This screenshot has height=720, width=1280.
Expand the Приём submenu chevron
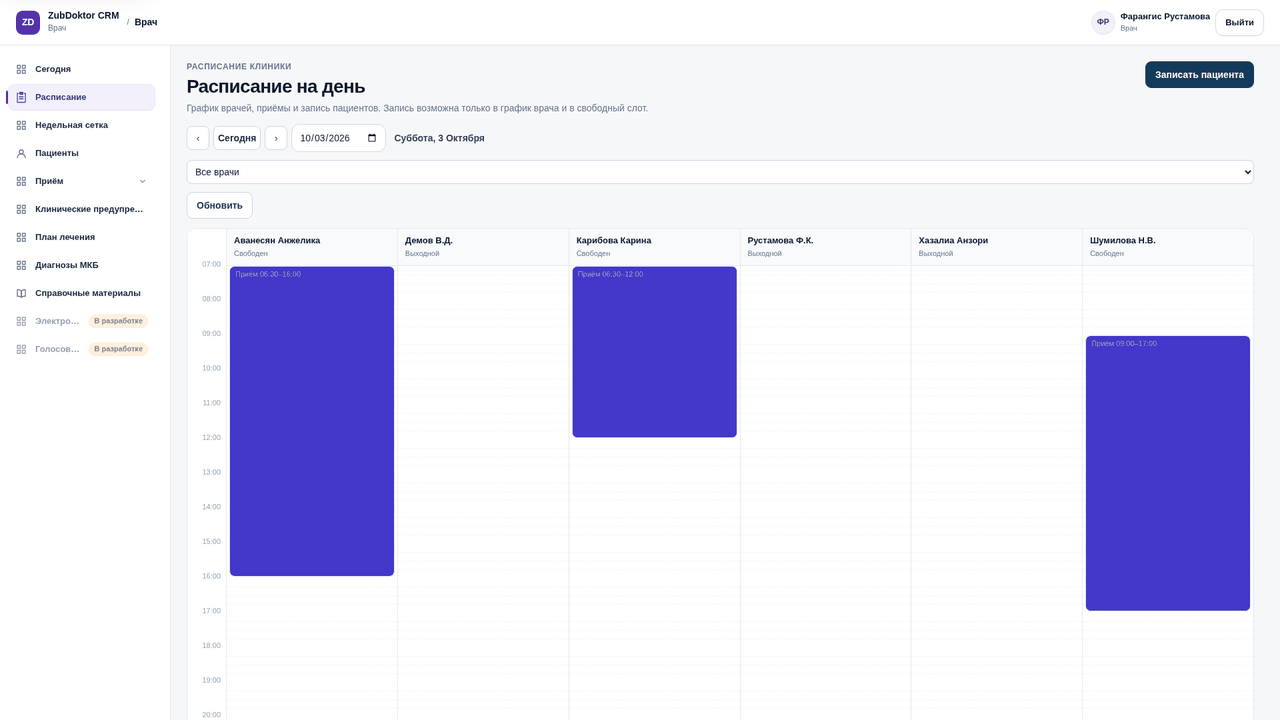(142, 181)
